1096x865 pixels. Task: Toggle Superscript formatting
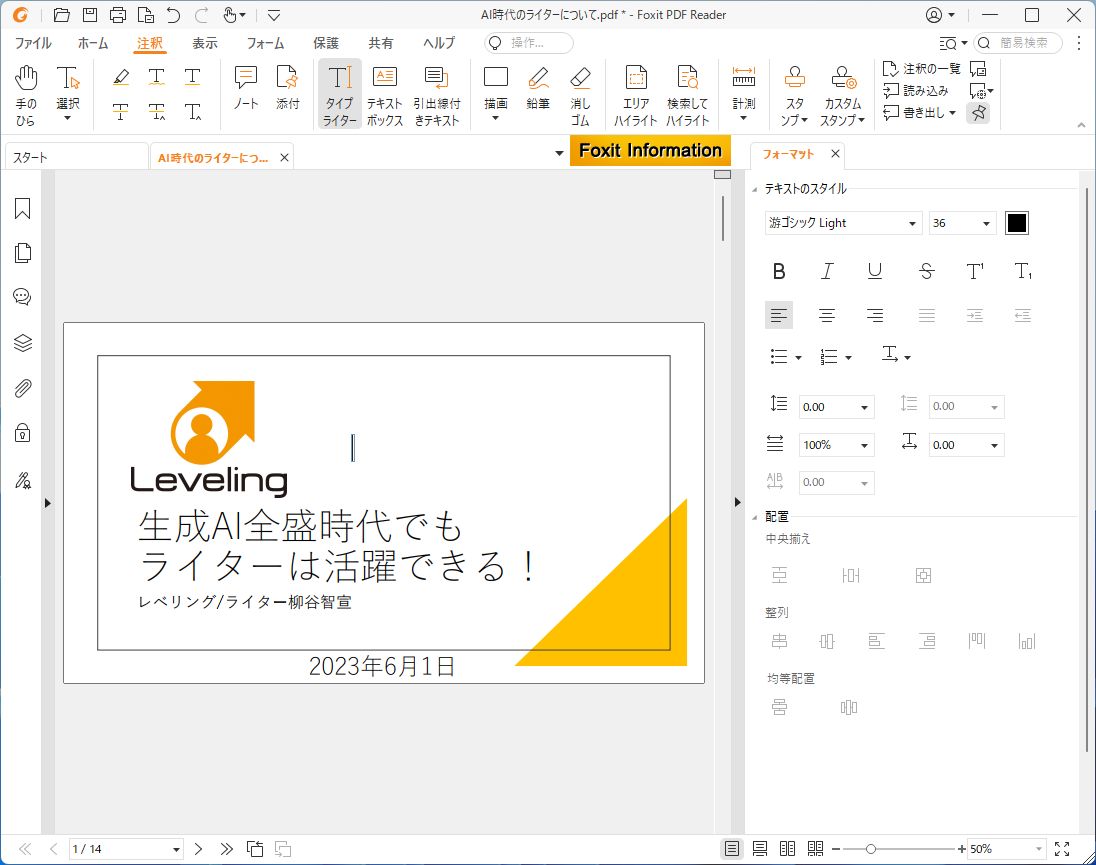(974, 271)
